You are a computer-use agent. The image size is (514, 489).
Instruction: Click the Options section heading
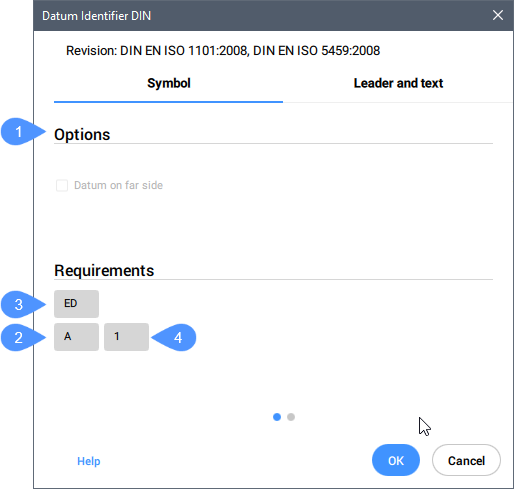[x=82, y=135]
